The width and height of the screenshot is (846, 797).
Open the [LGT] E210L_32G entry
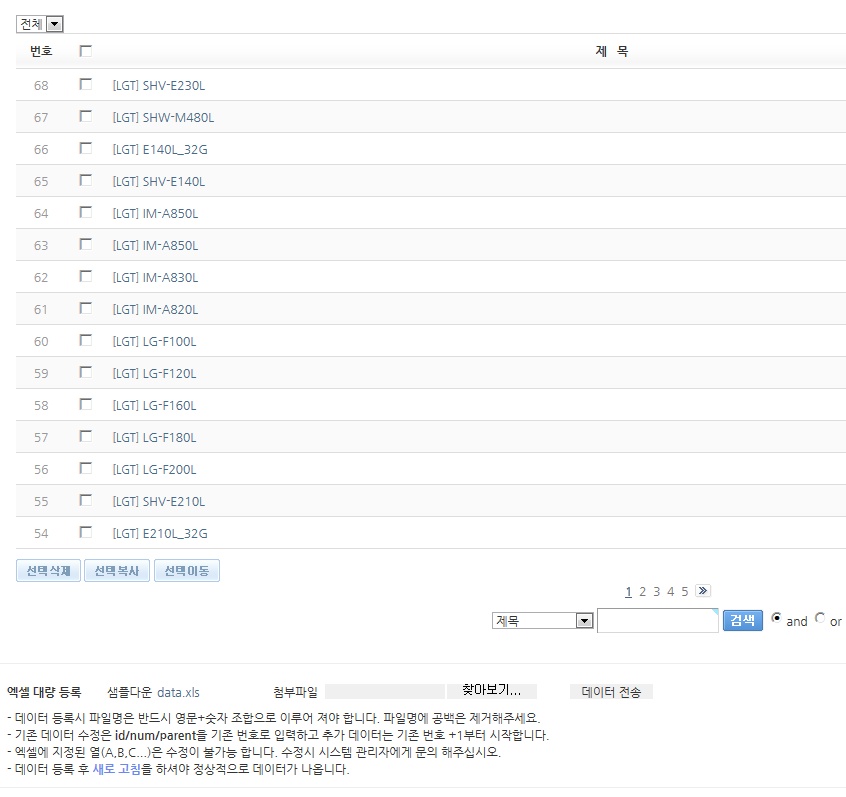coord(160,534)
